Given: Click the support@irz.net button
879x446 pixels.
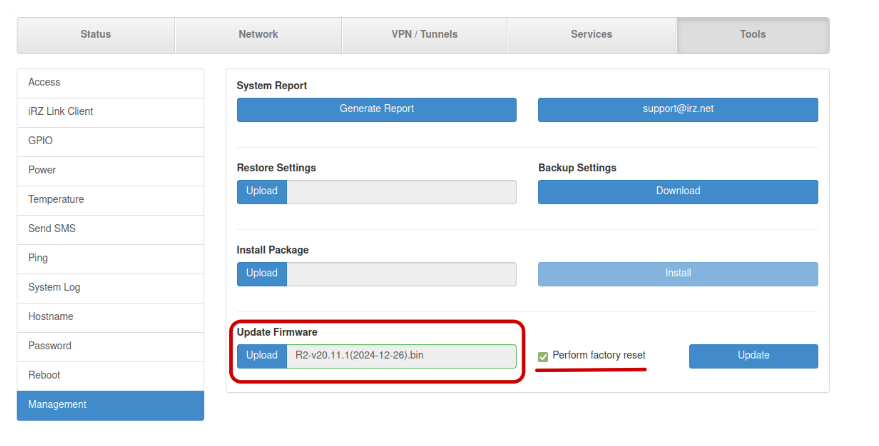Looking at the screenshot, I should [x=677, y=109].
